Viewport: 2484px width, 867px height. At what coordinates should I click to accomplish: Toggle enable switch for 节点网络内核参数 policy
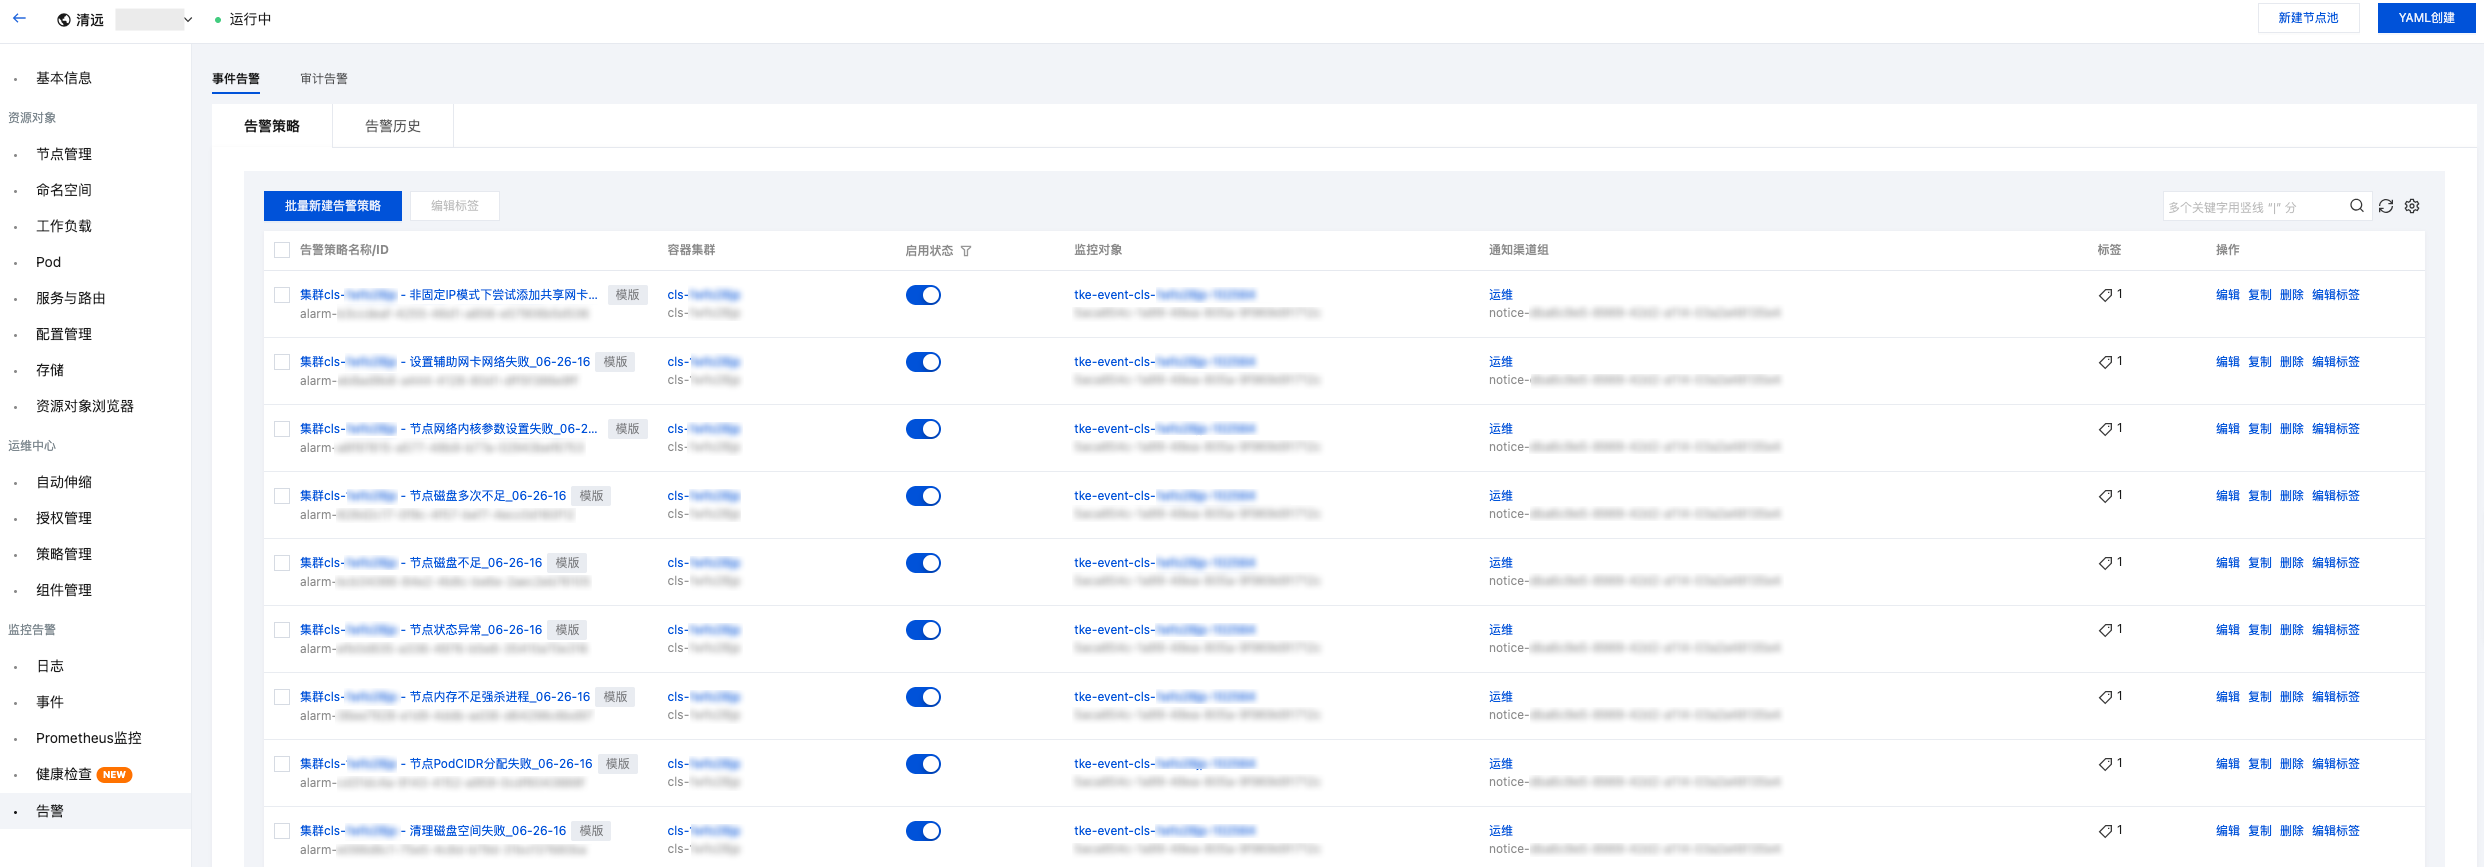tap(923, 429)
